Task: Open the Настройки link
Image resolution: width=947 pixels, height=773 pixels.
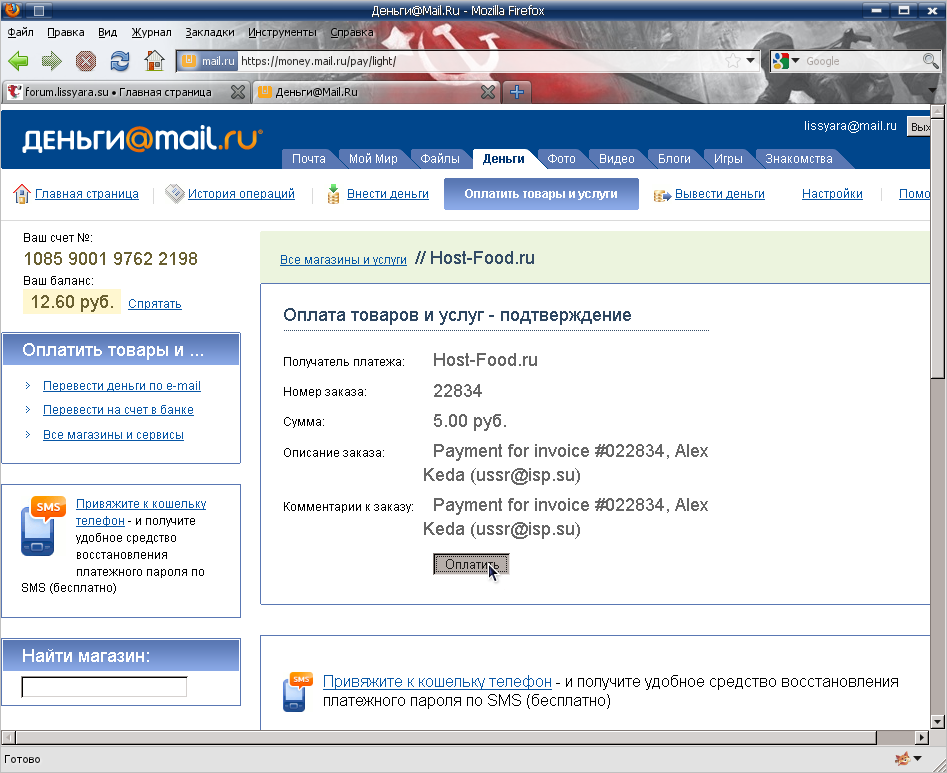Action: pyautogui.click(x=832, y=194)
